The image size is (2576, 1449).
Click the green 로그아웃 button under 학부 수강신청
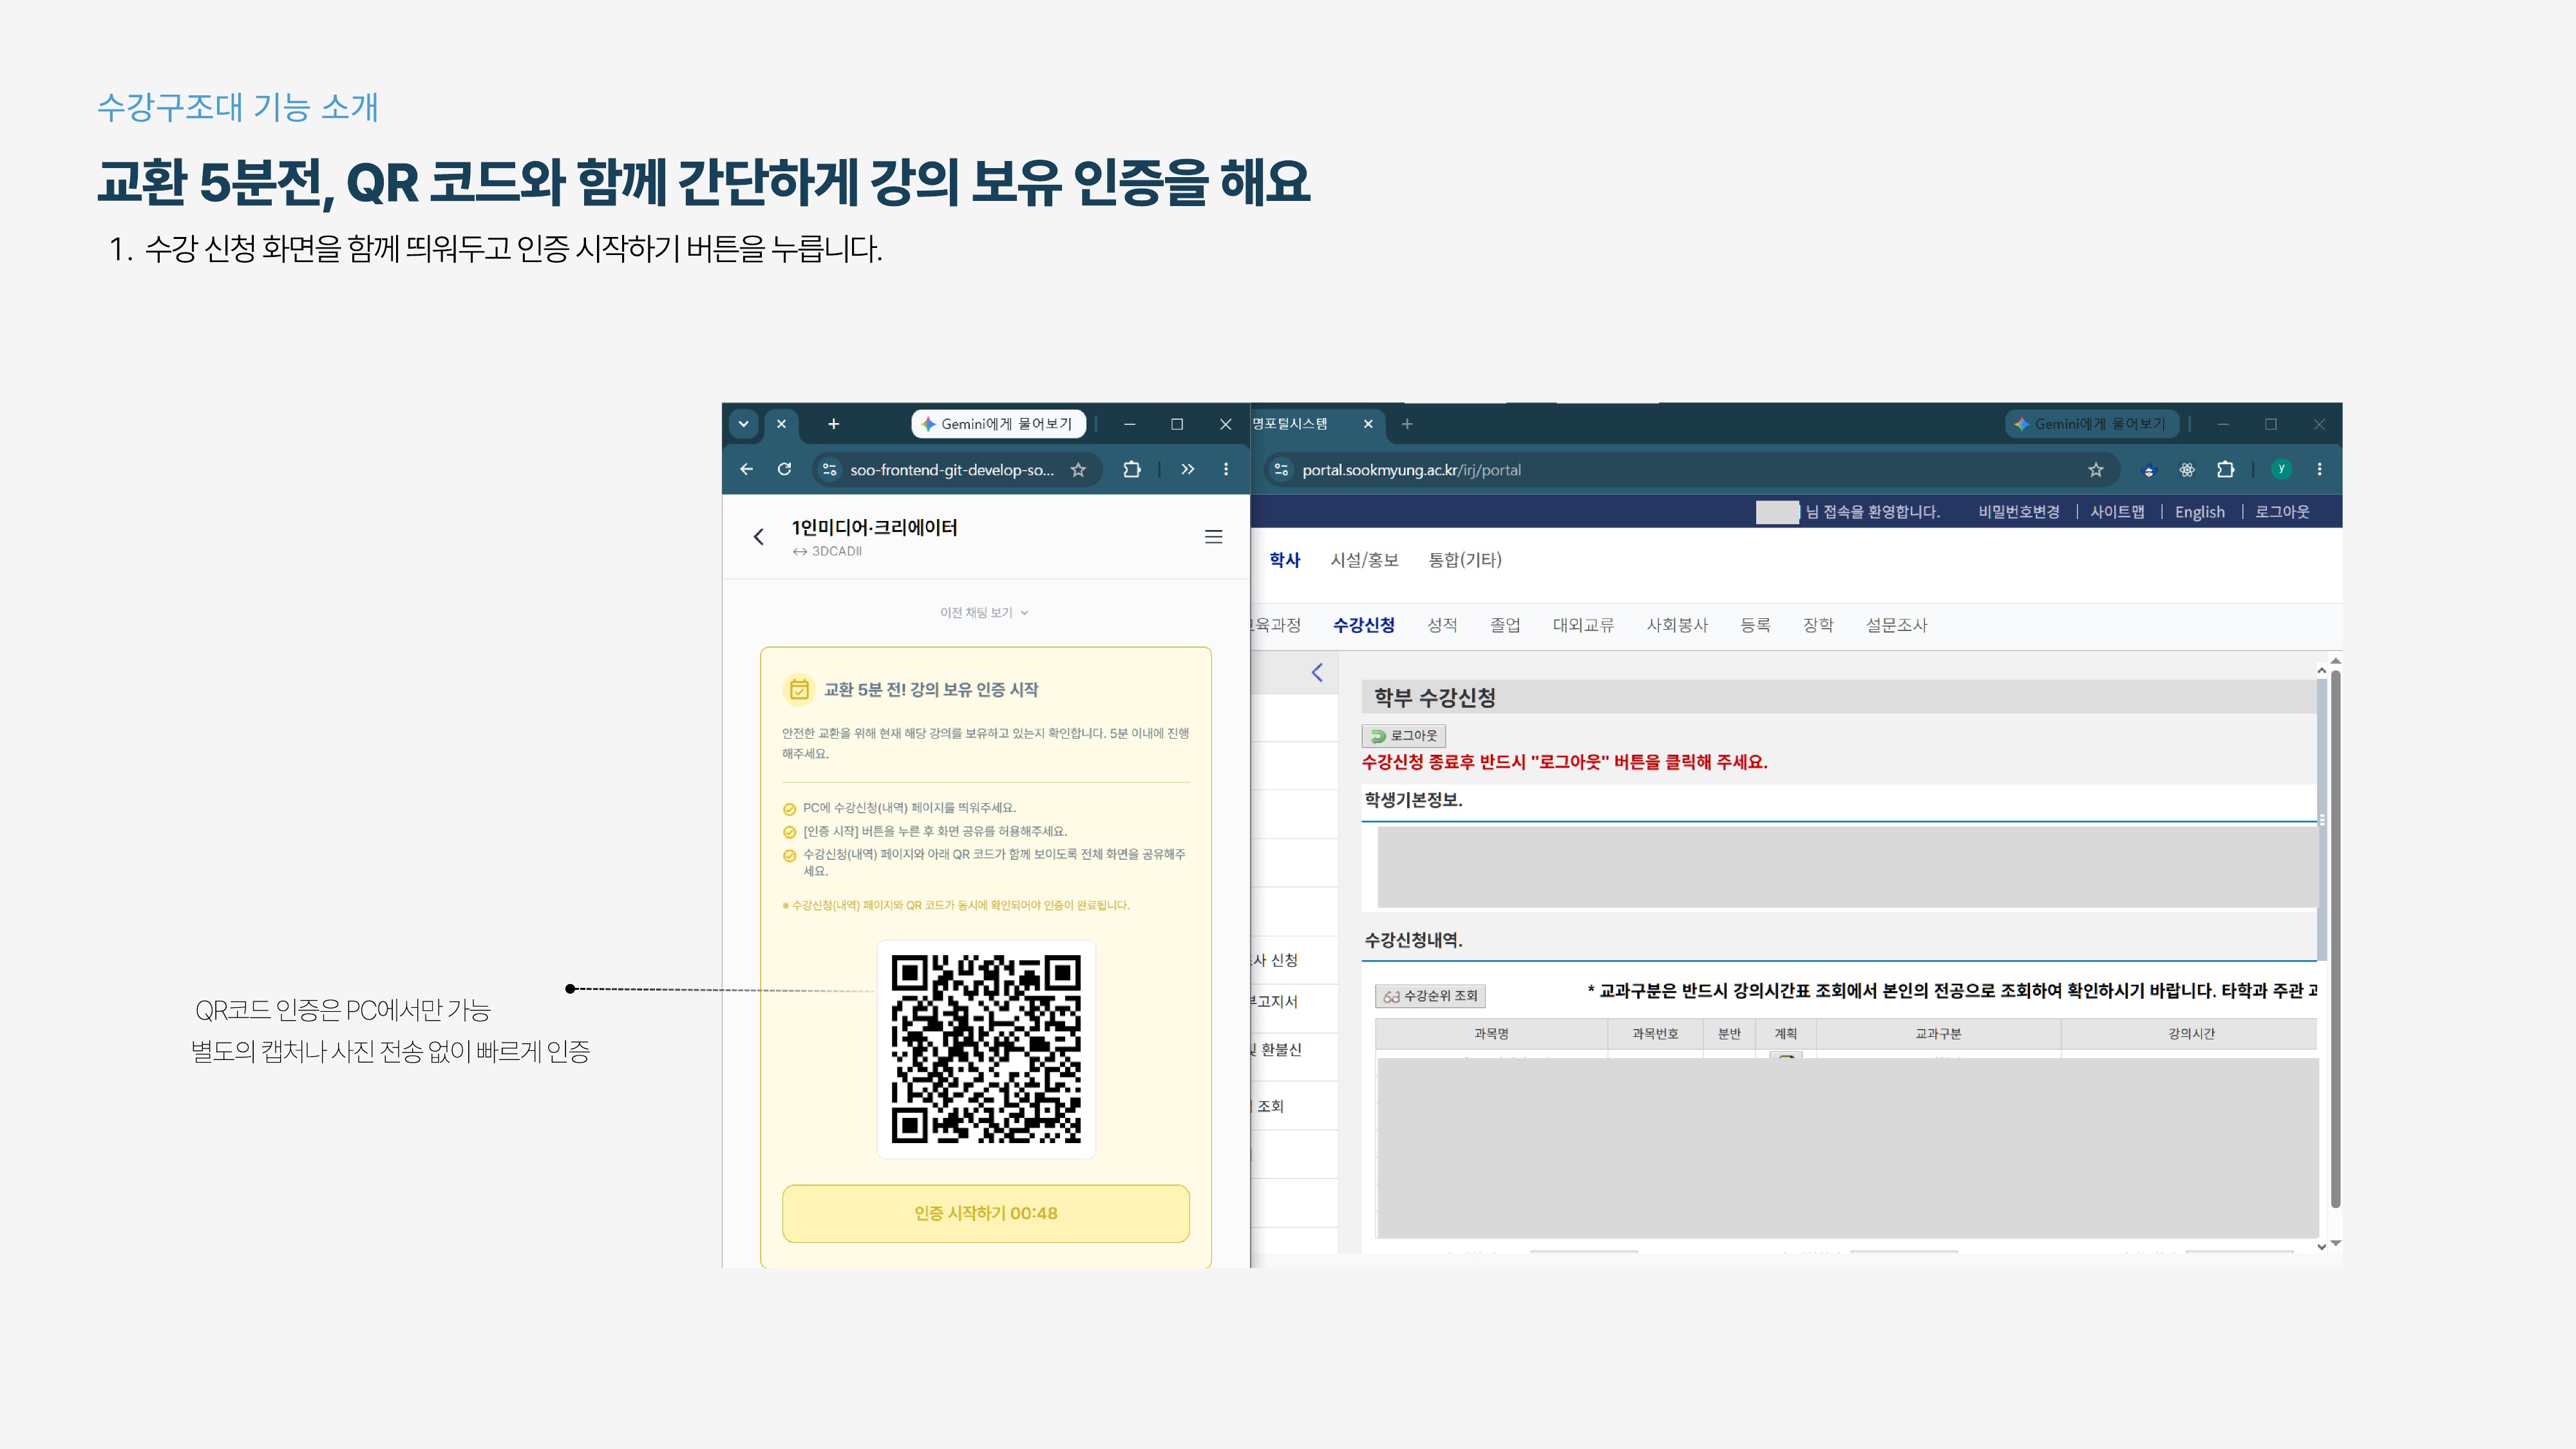point(1404,736)
